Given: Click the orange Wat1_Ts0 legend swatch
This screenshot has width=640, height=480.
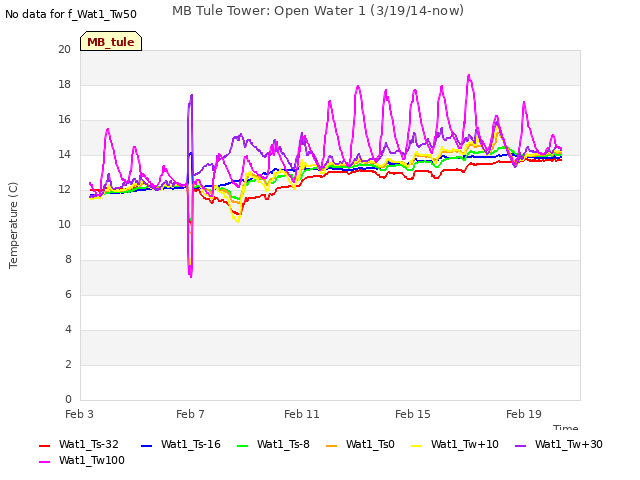Looking at the screenshot, I should (331, 446).
